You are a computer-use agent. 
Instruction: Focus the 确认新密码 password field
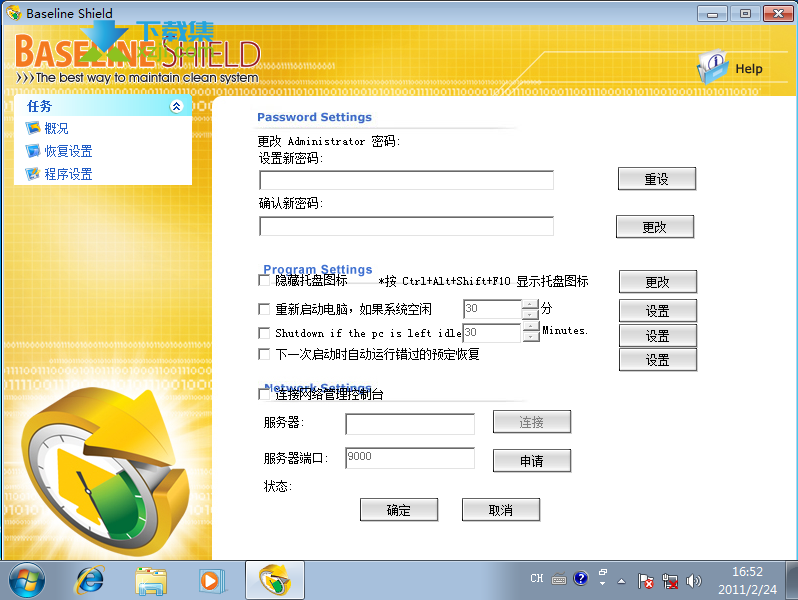(406, 226)
